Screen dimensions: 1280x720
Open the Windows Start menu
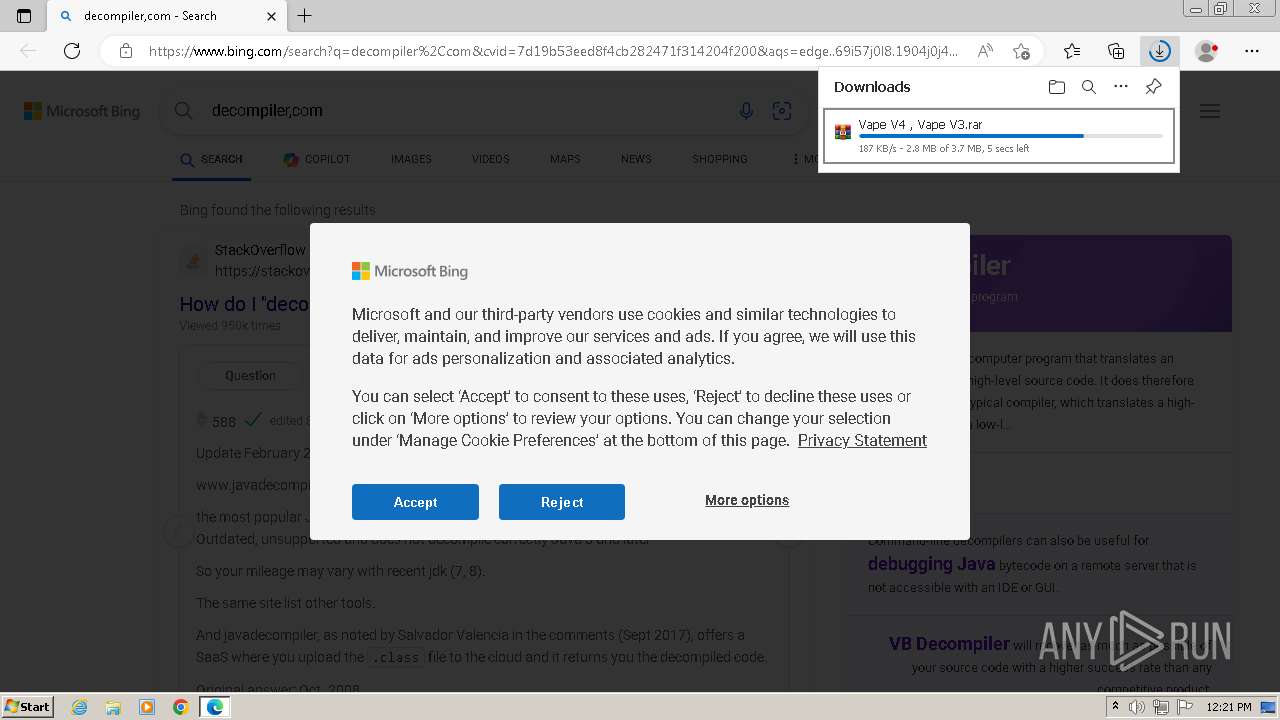pos(28,706)
